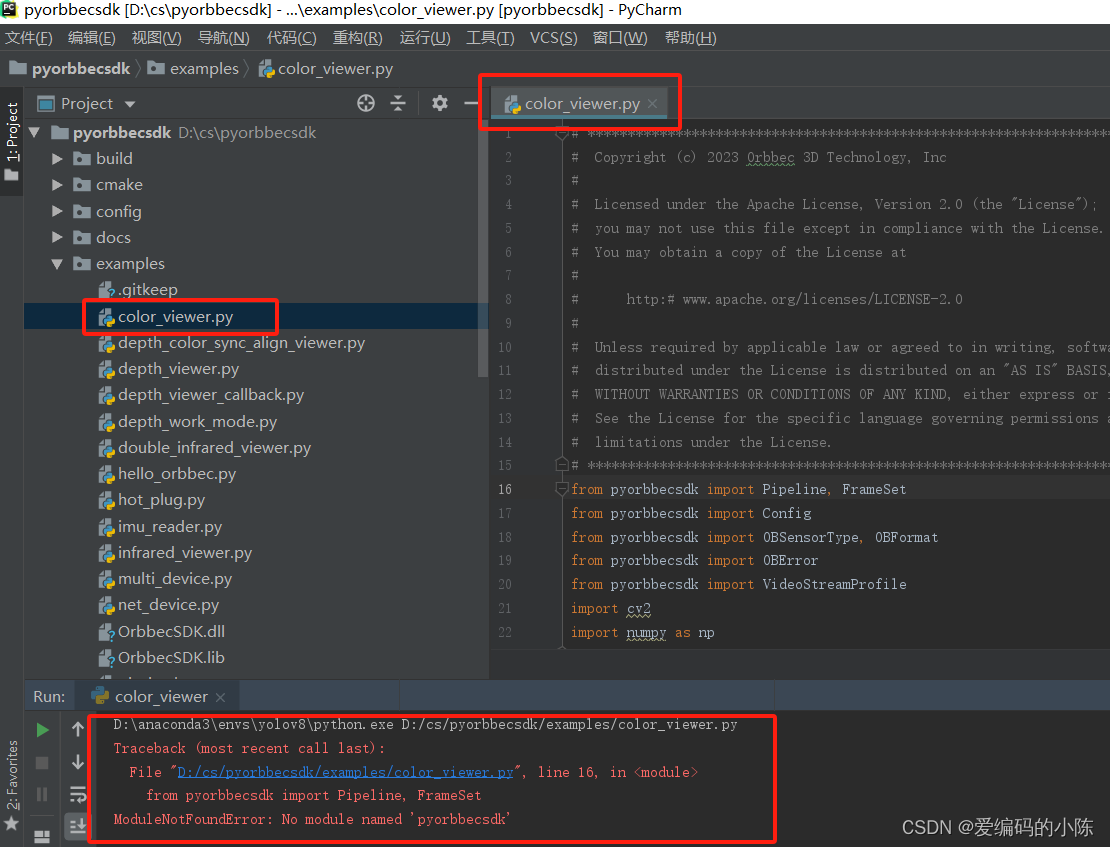Click the green Rerun button in Run panel

pos(42,730)
